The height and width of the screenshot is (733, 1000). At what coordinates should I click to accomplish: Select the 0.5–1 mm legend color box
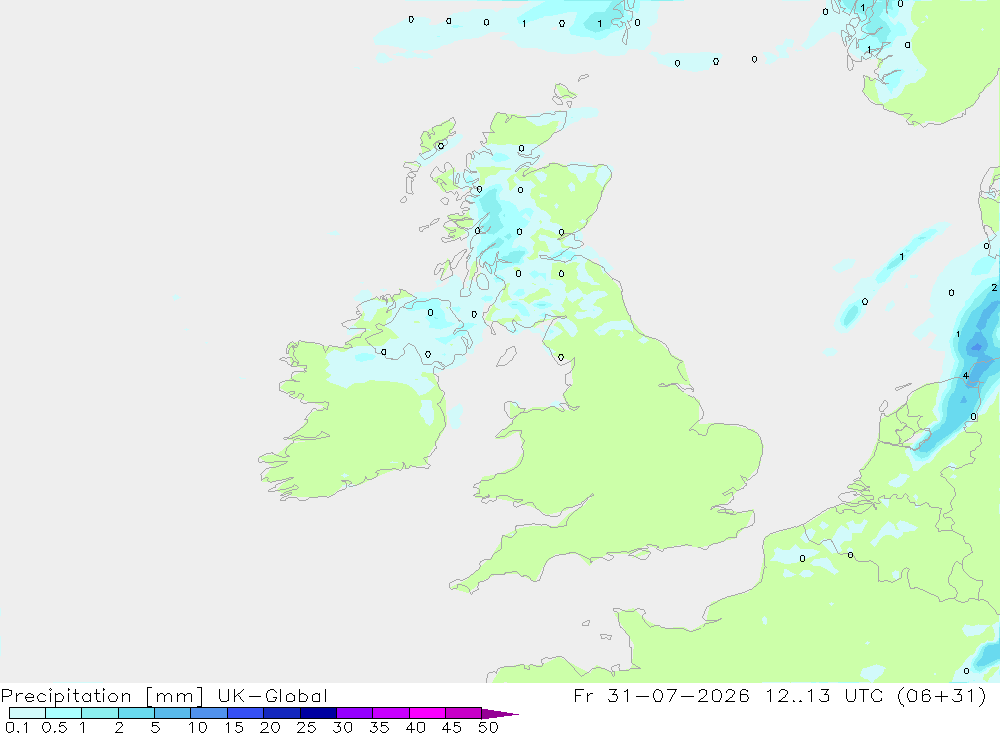click(63, 713)
